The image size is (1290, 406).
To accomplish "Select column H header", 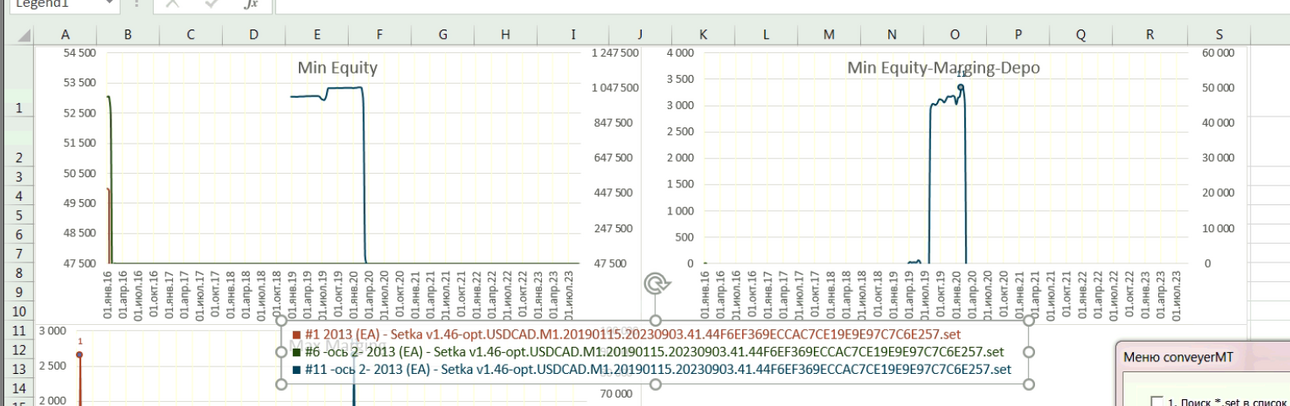I will coord(505,35).
